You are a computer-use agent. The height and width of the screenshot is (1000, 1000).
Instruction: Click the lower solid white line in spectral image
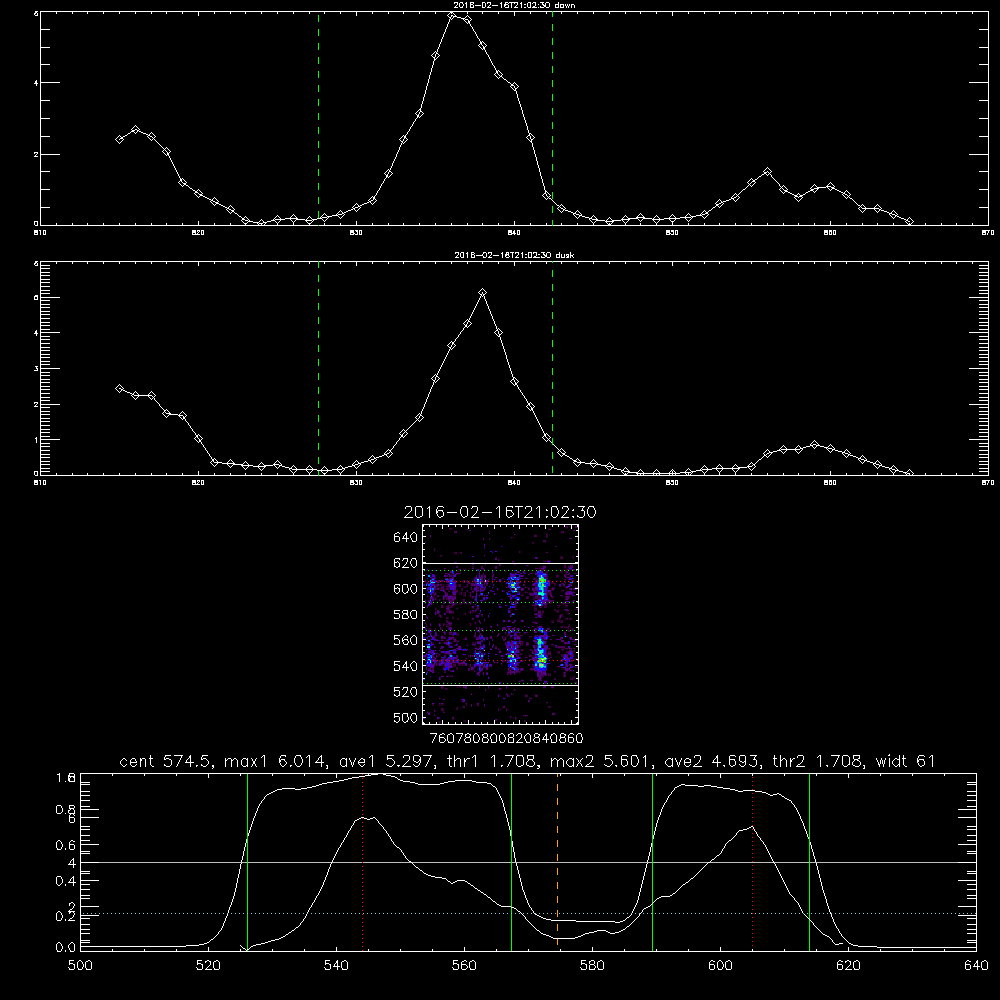pos(501,685)
